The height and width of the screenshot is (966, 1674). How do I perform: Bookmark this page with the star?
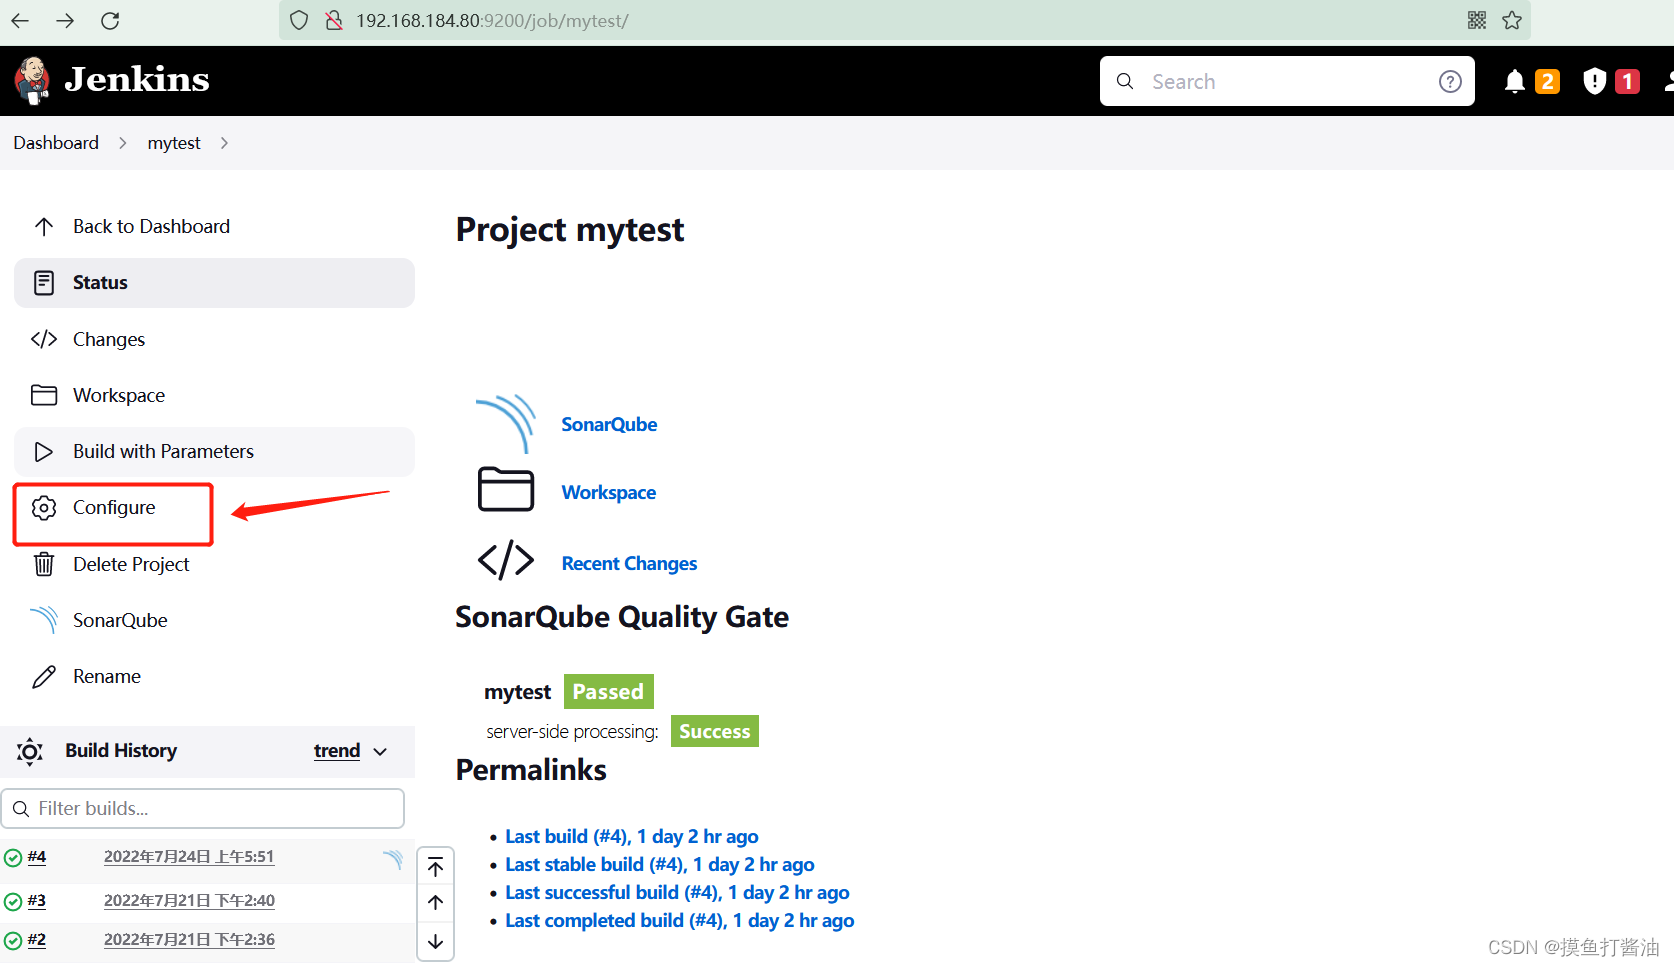pyautogui.click(x=1512, y=20)
